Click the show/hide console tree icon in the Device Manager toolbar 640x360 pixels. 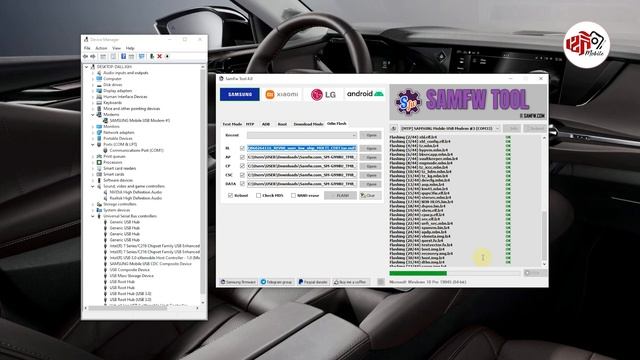pos(103,56)
